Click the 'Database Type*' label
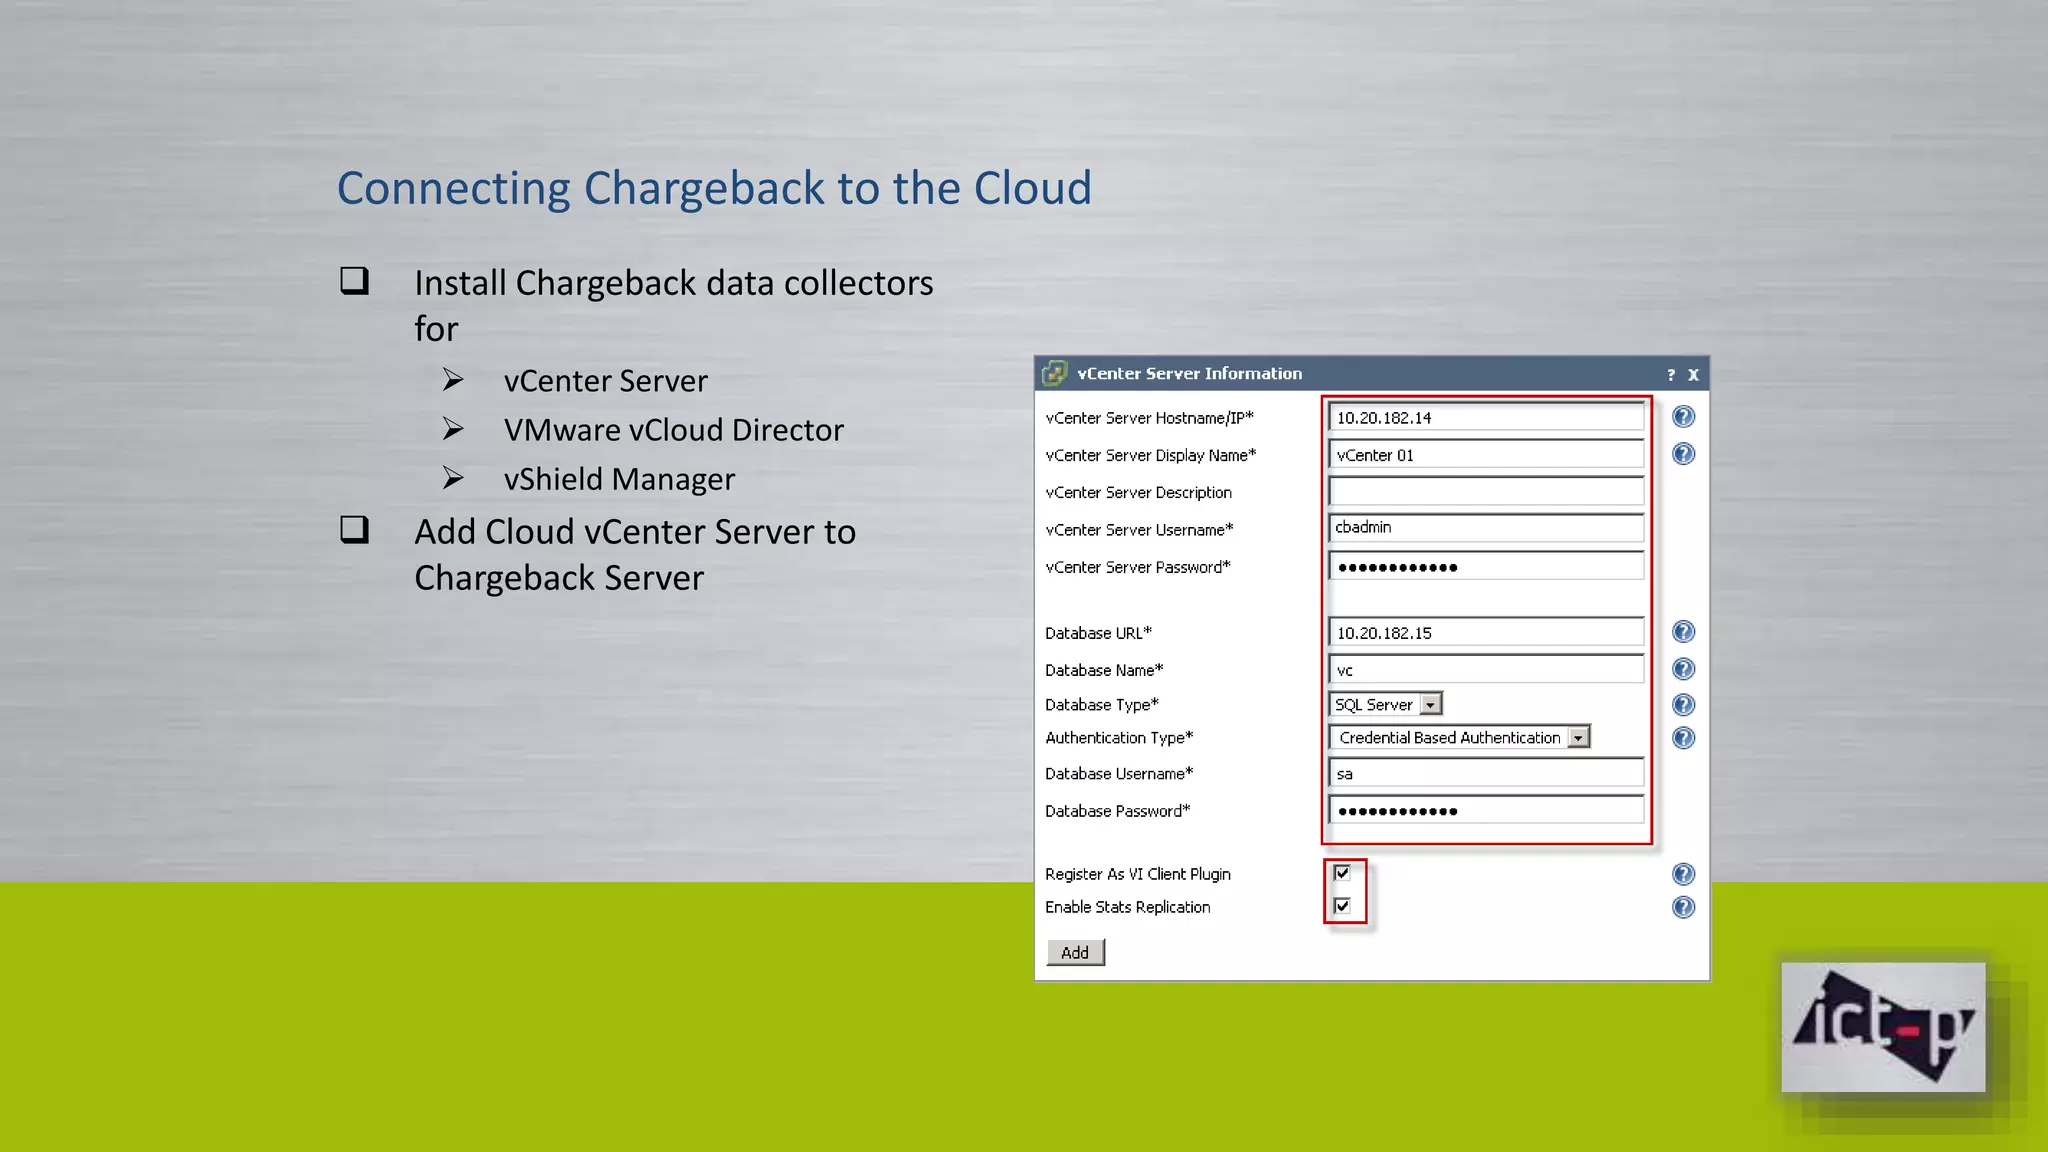 pos(1101,705)
